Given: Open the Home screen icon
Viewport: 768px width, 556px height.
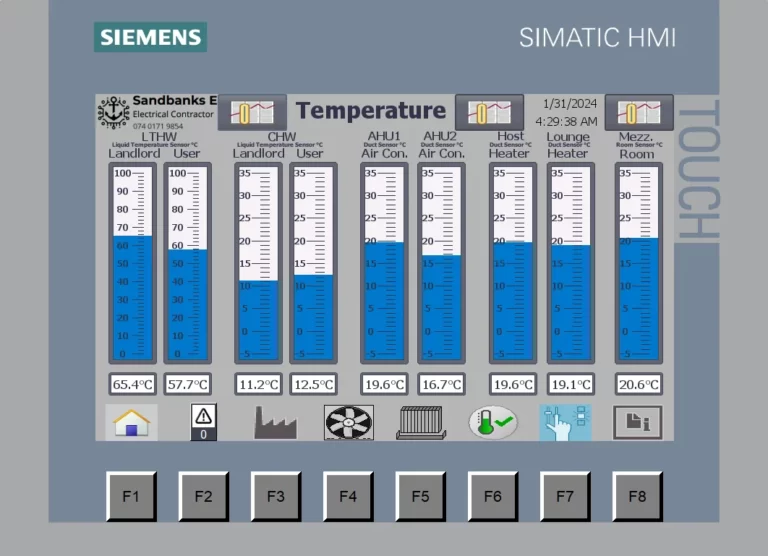Looking at the screenshot, I should (x=131, y=422).
